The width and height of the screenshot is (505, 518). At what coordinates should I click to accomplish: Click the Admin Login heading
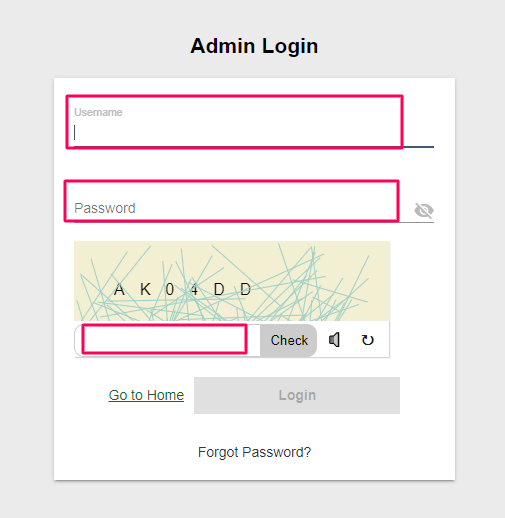tap(254, 46)
